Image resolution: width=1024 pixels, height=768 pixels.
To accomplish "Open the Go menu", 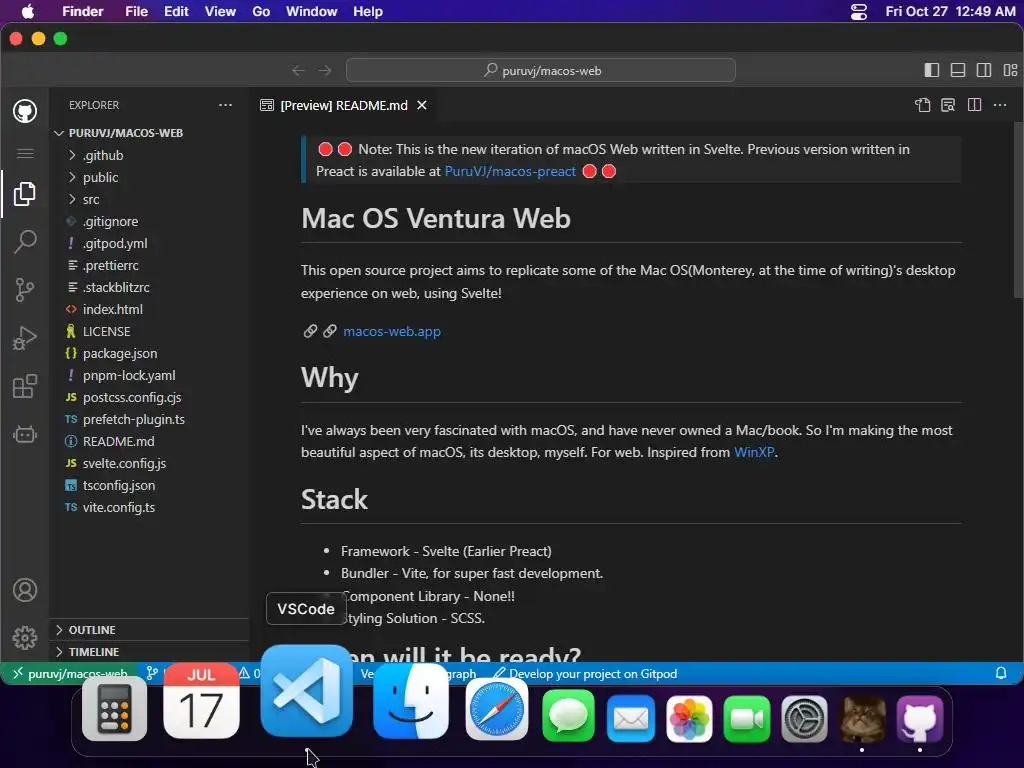I will click(x=261, y=11).
